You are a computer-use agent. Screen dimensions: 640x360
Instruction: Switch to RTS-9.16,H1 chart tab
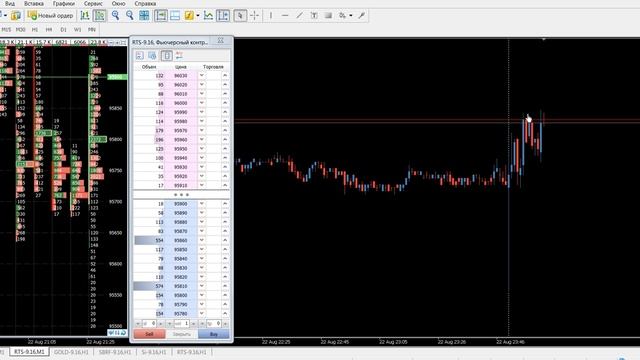click(192, 352)
